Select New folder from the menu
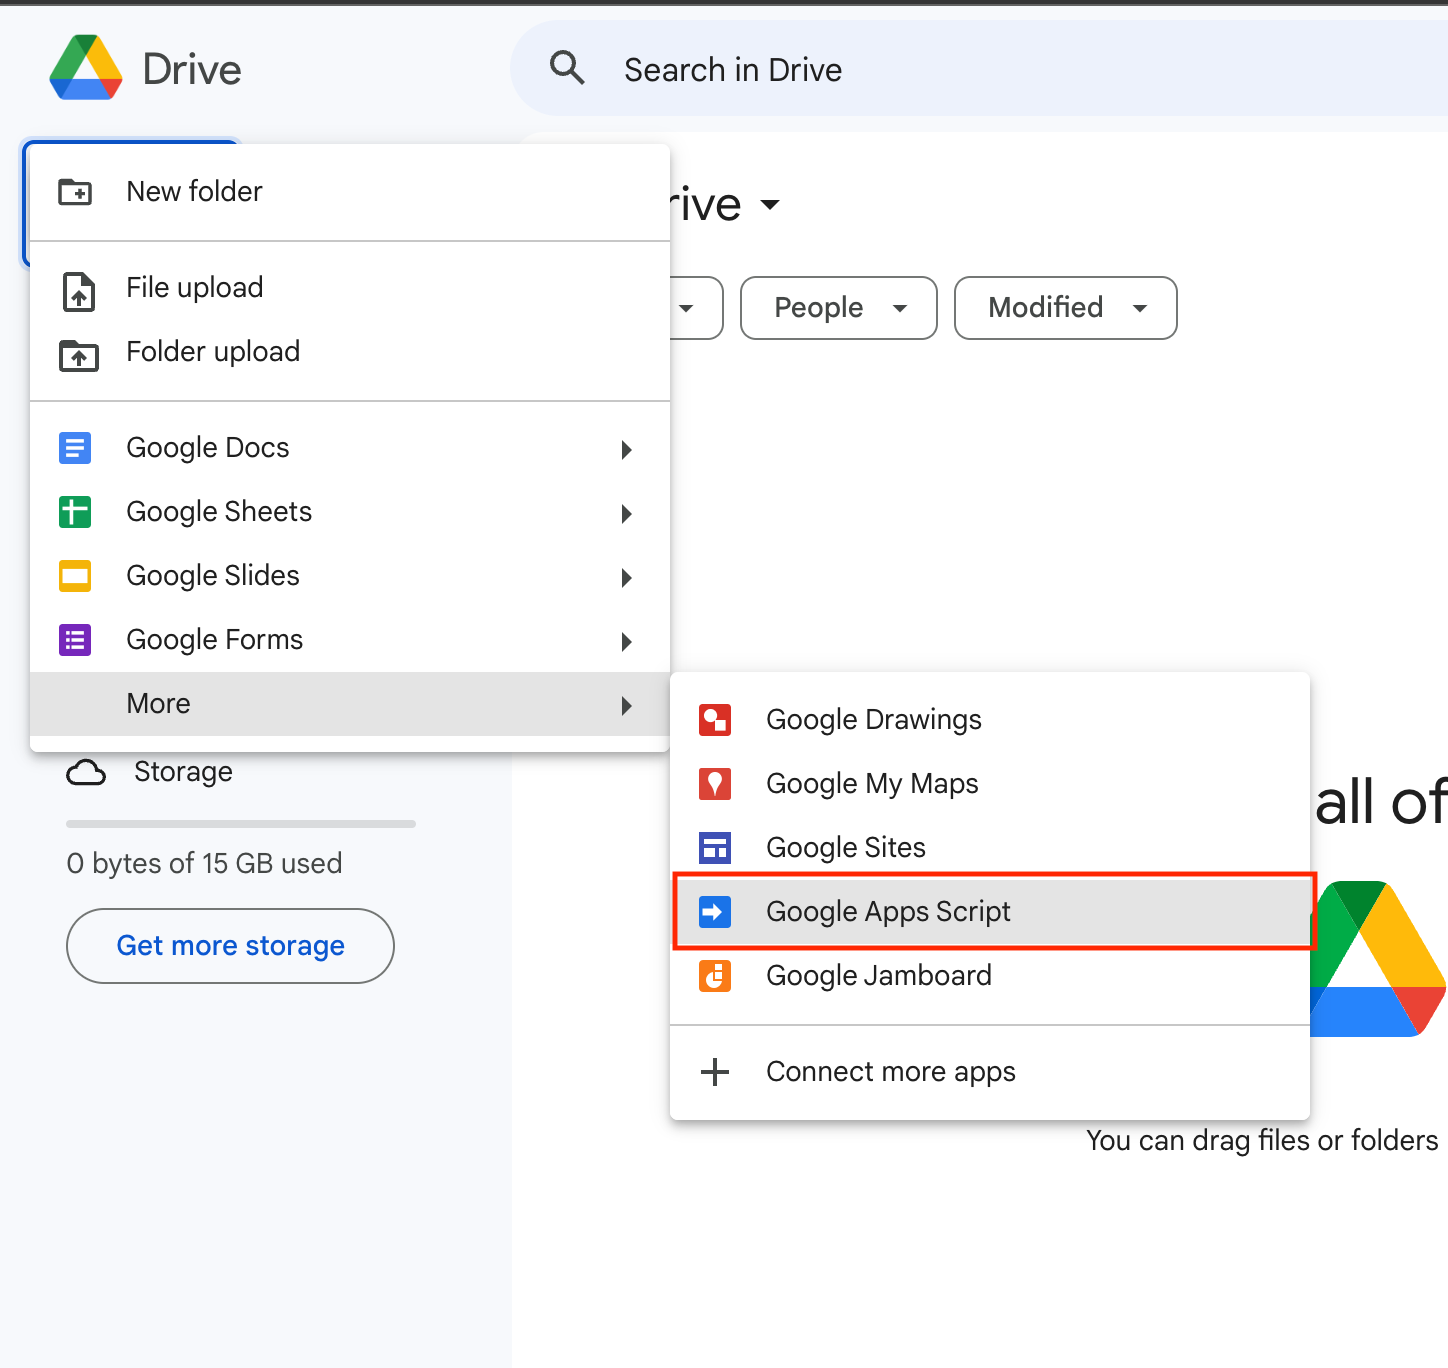Image resolution: width=1448 pixels, height=1368 pixels. tap(350, 191)
